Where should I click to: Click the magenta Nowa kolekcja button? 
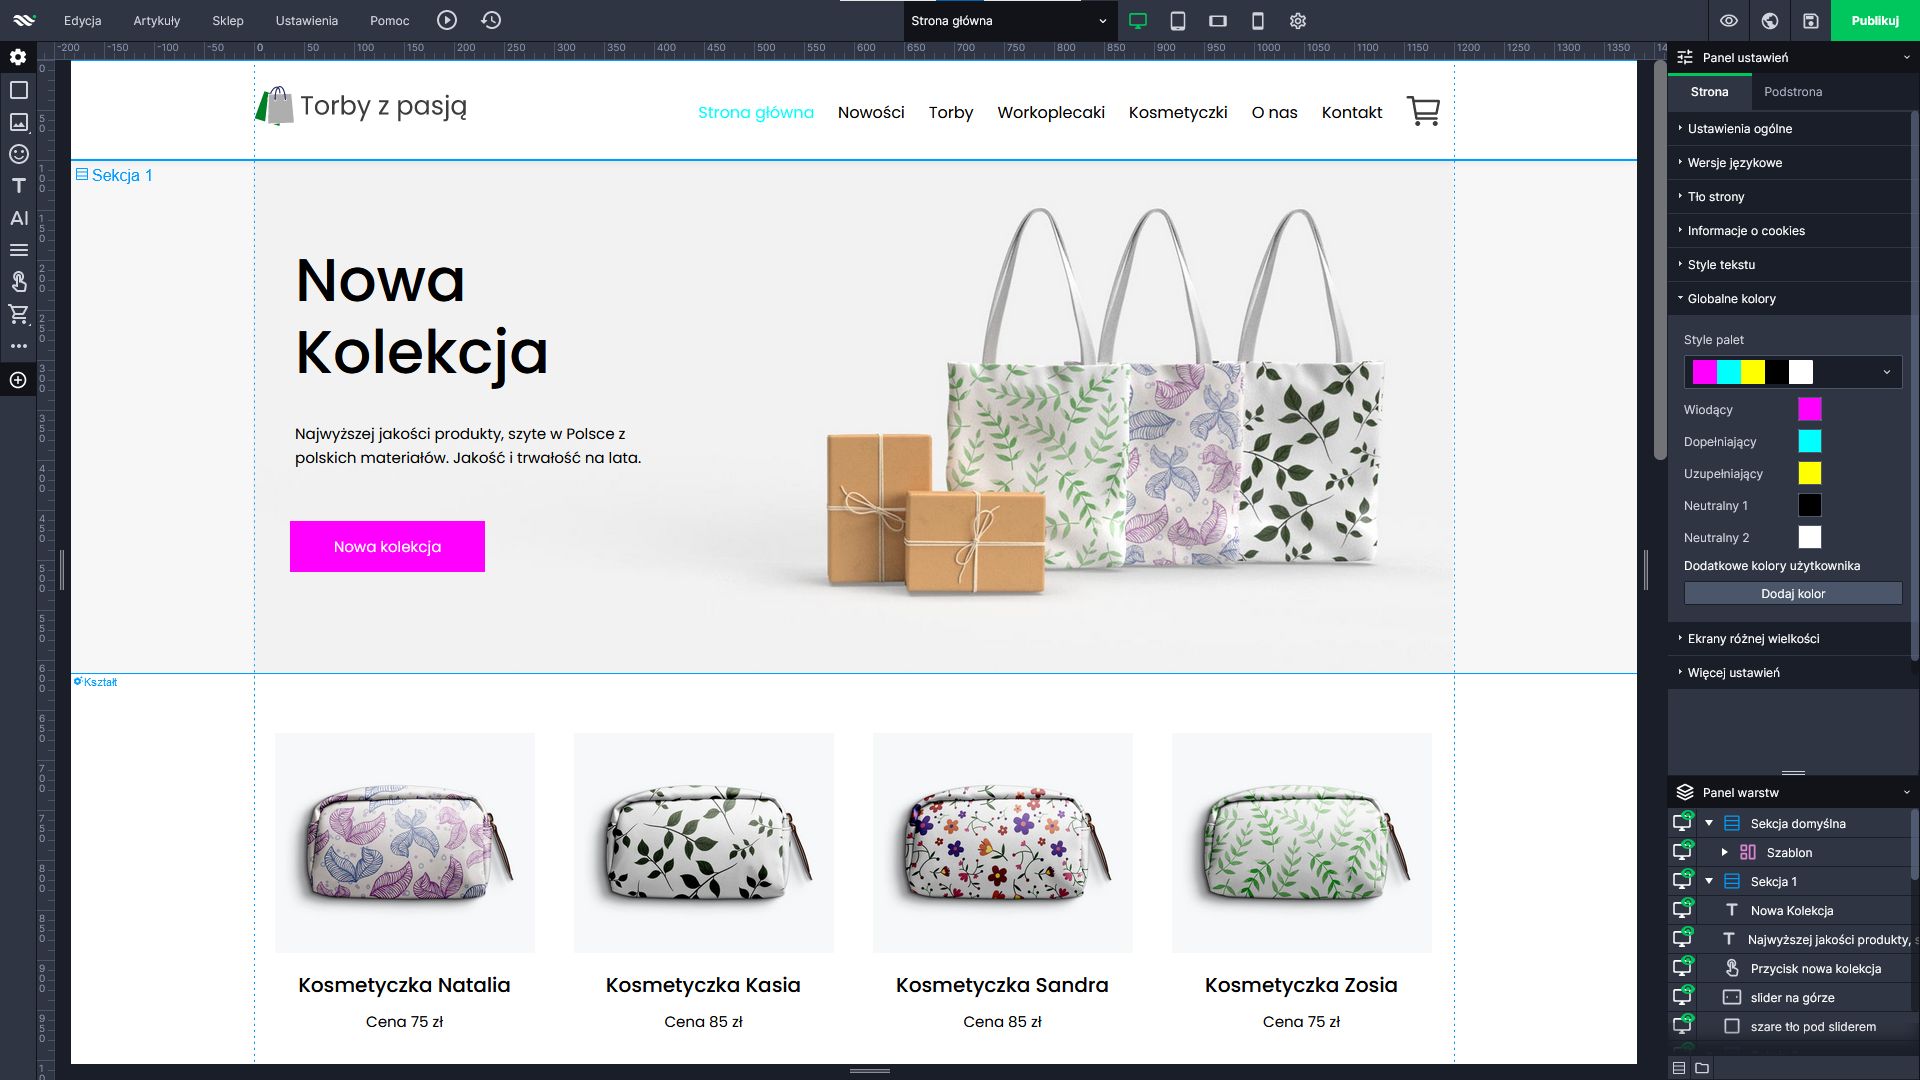coord(387,546)
